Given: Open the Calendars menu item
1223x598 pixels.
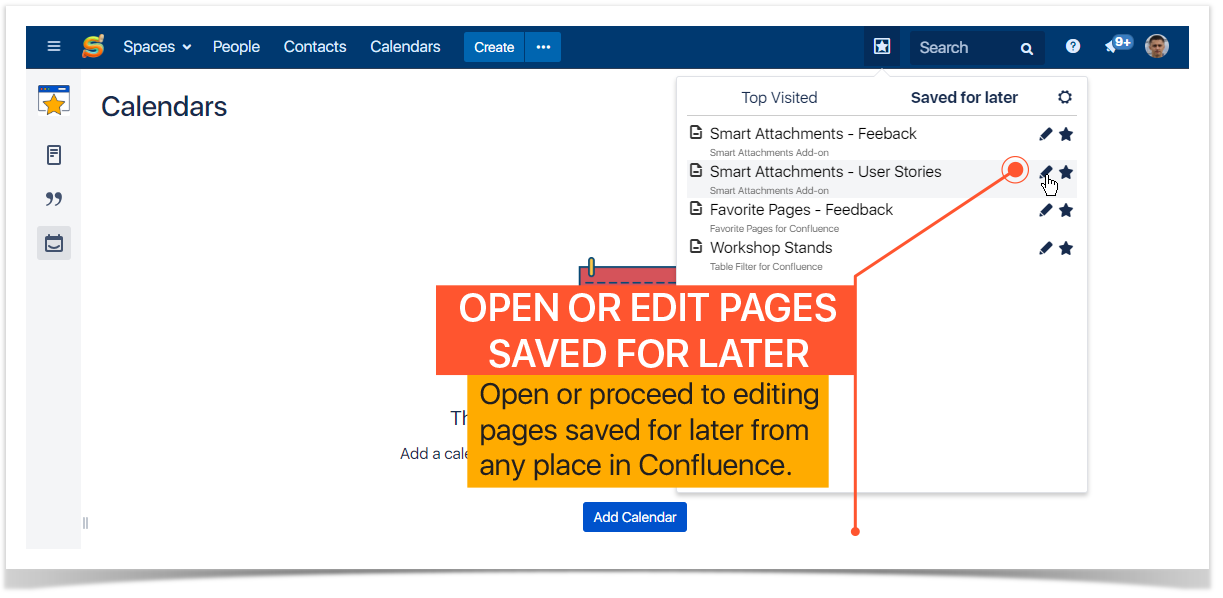Looking at the screenshot, I should 405,47.
